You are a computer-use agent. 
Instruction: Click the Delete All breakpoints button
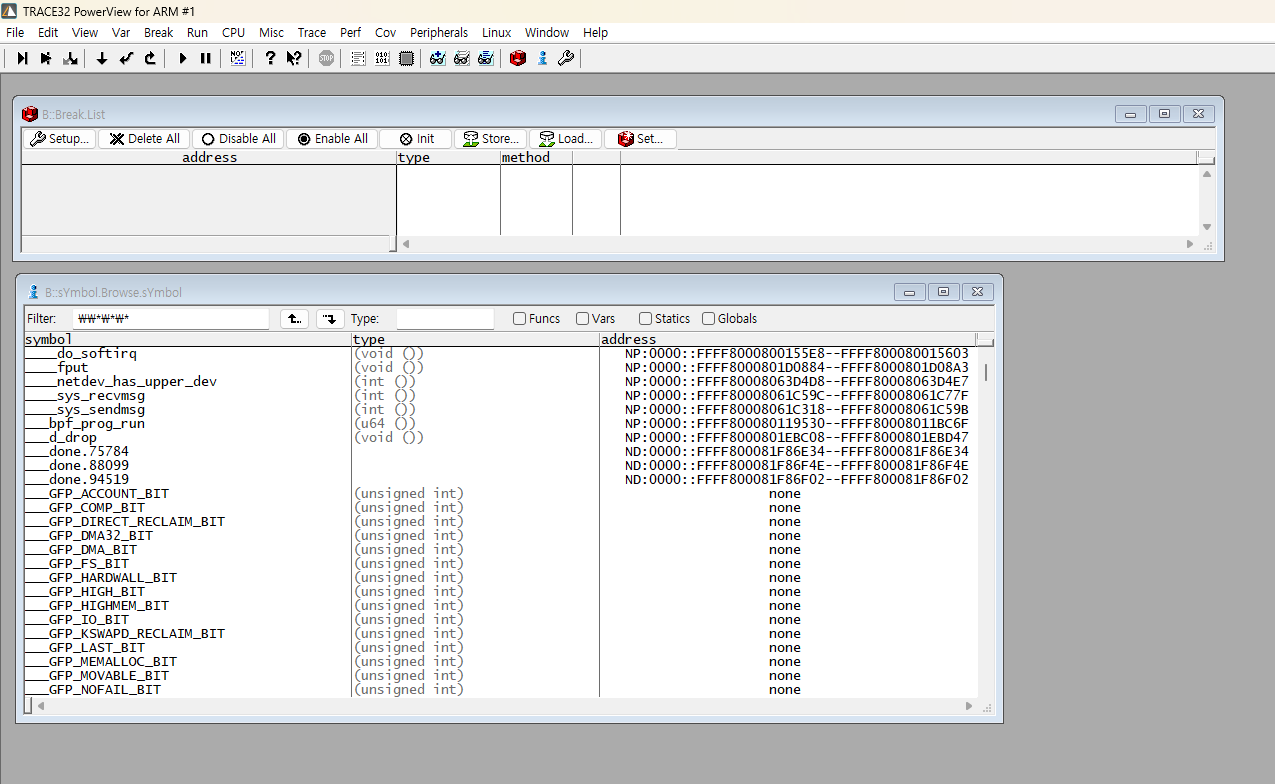(x=144, y=138)
